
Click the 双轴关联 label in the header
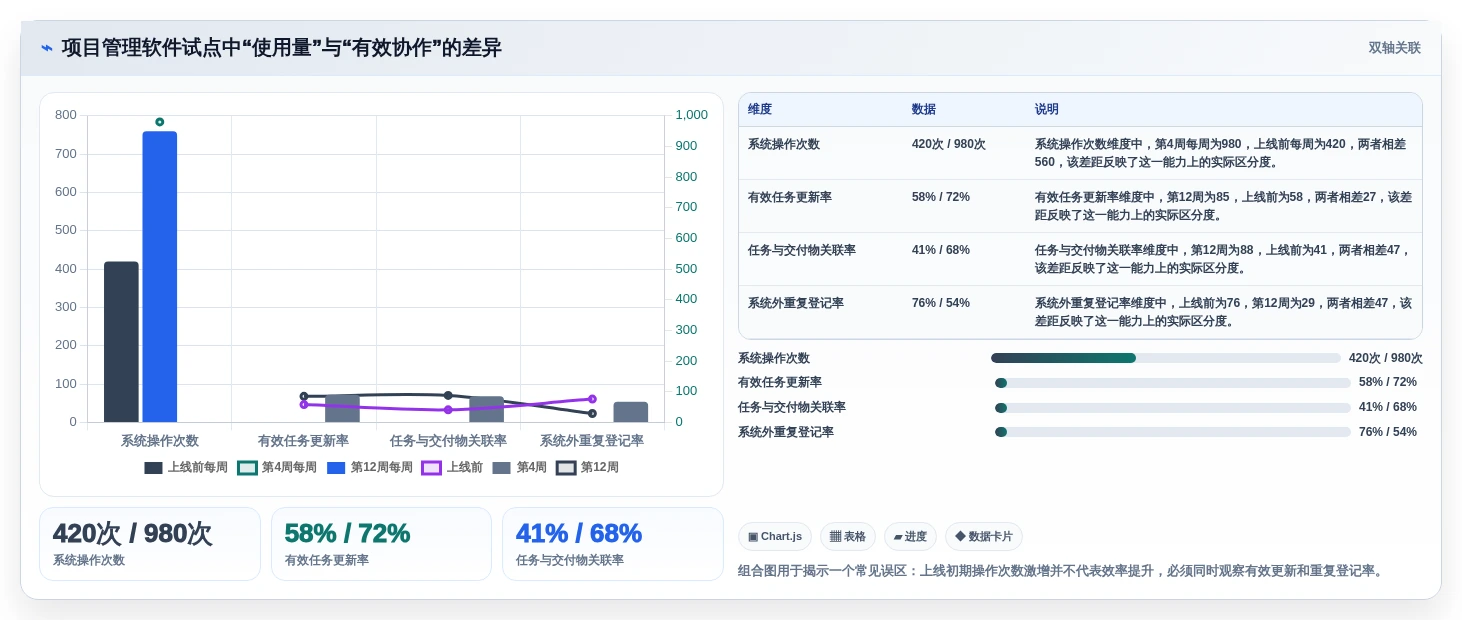1394,48
